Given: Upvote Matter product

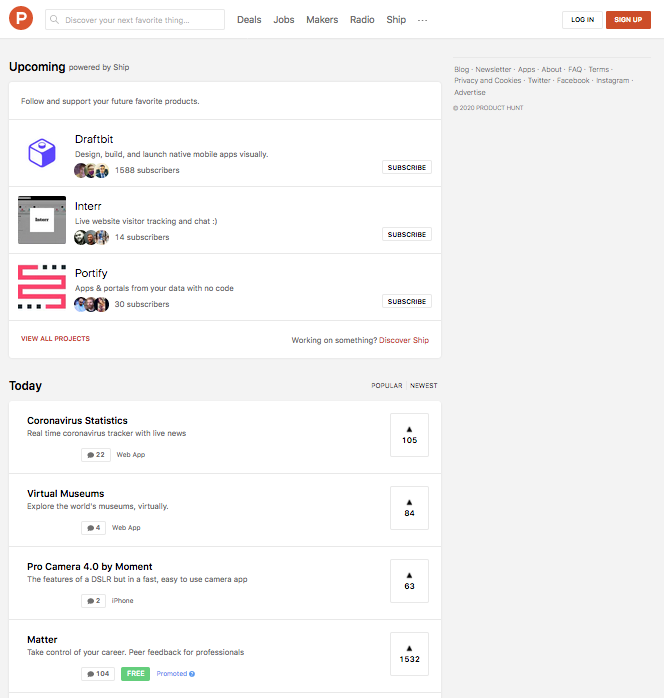Looking at the screenshot, I should [x=409, y=654].
